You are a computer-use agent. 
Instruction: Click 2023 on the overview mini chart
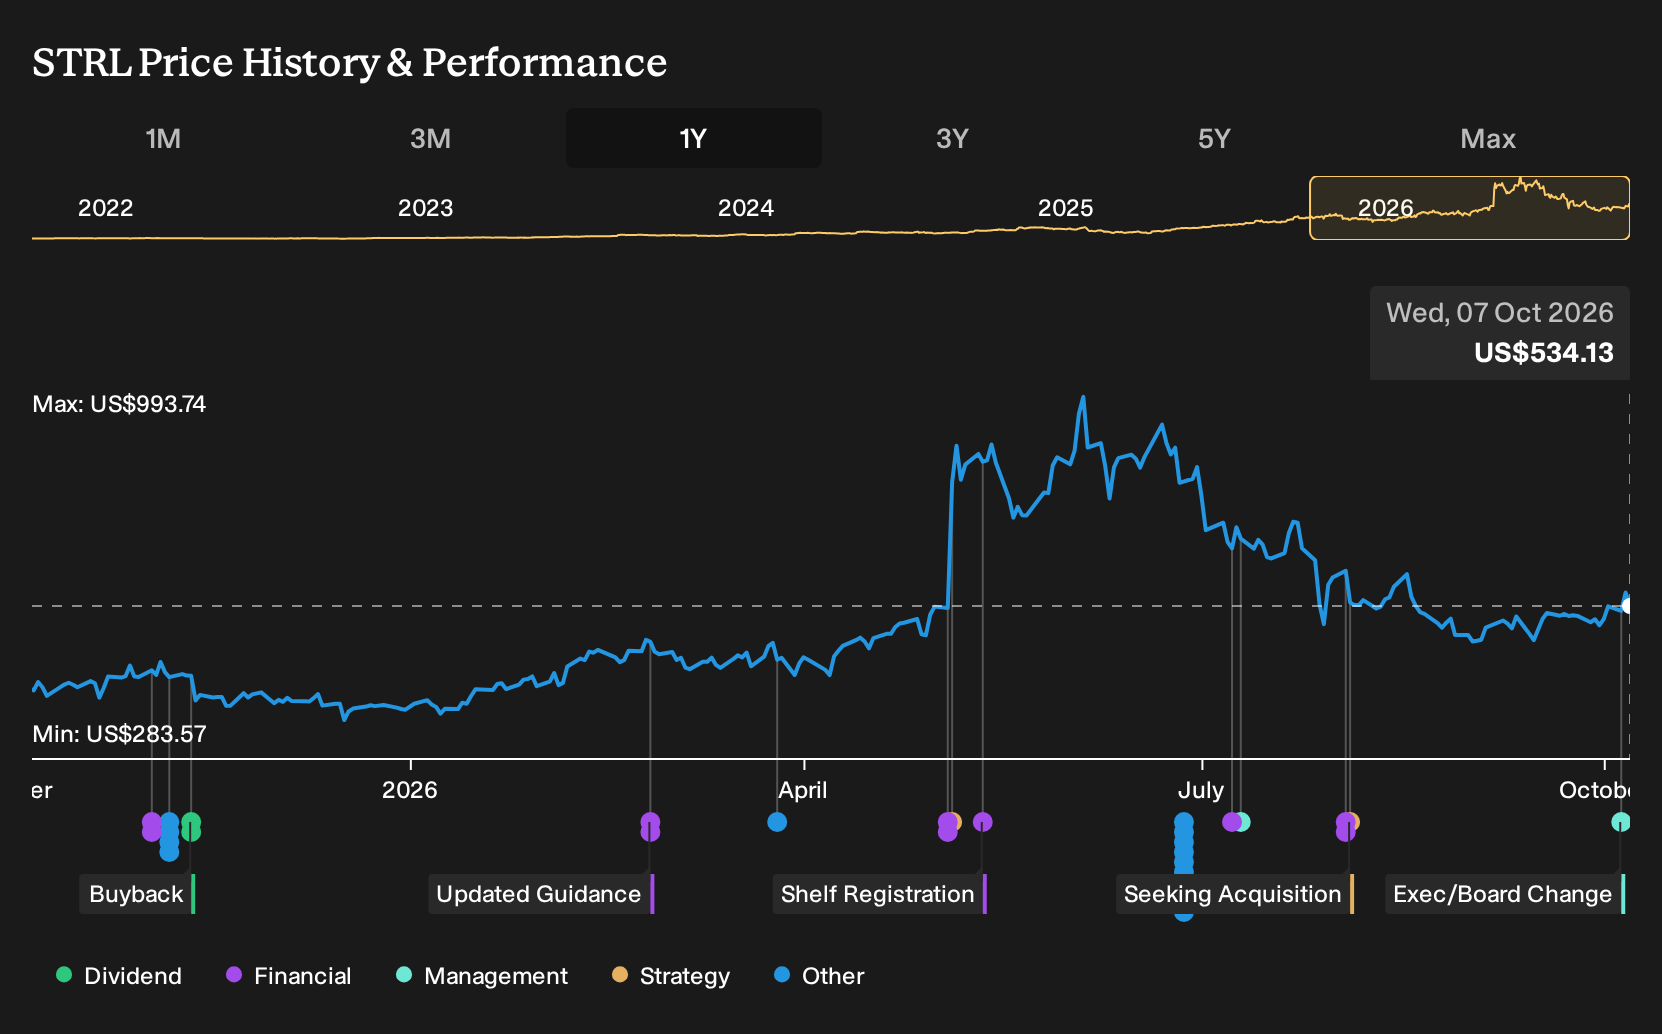point(425,208)
